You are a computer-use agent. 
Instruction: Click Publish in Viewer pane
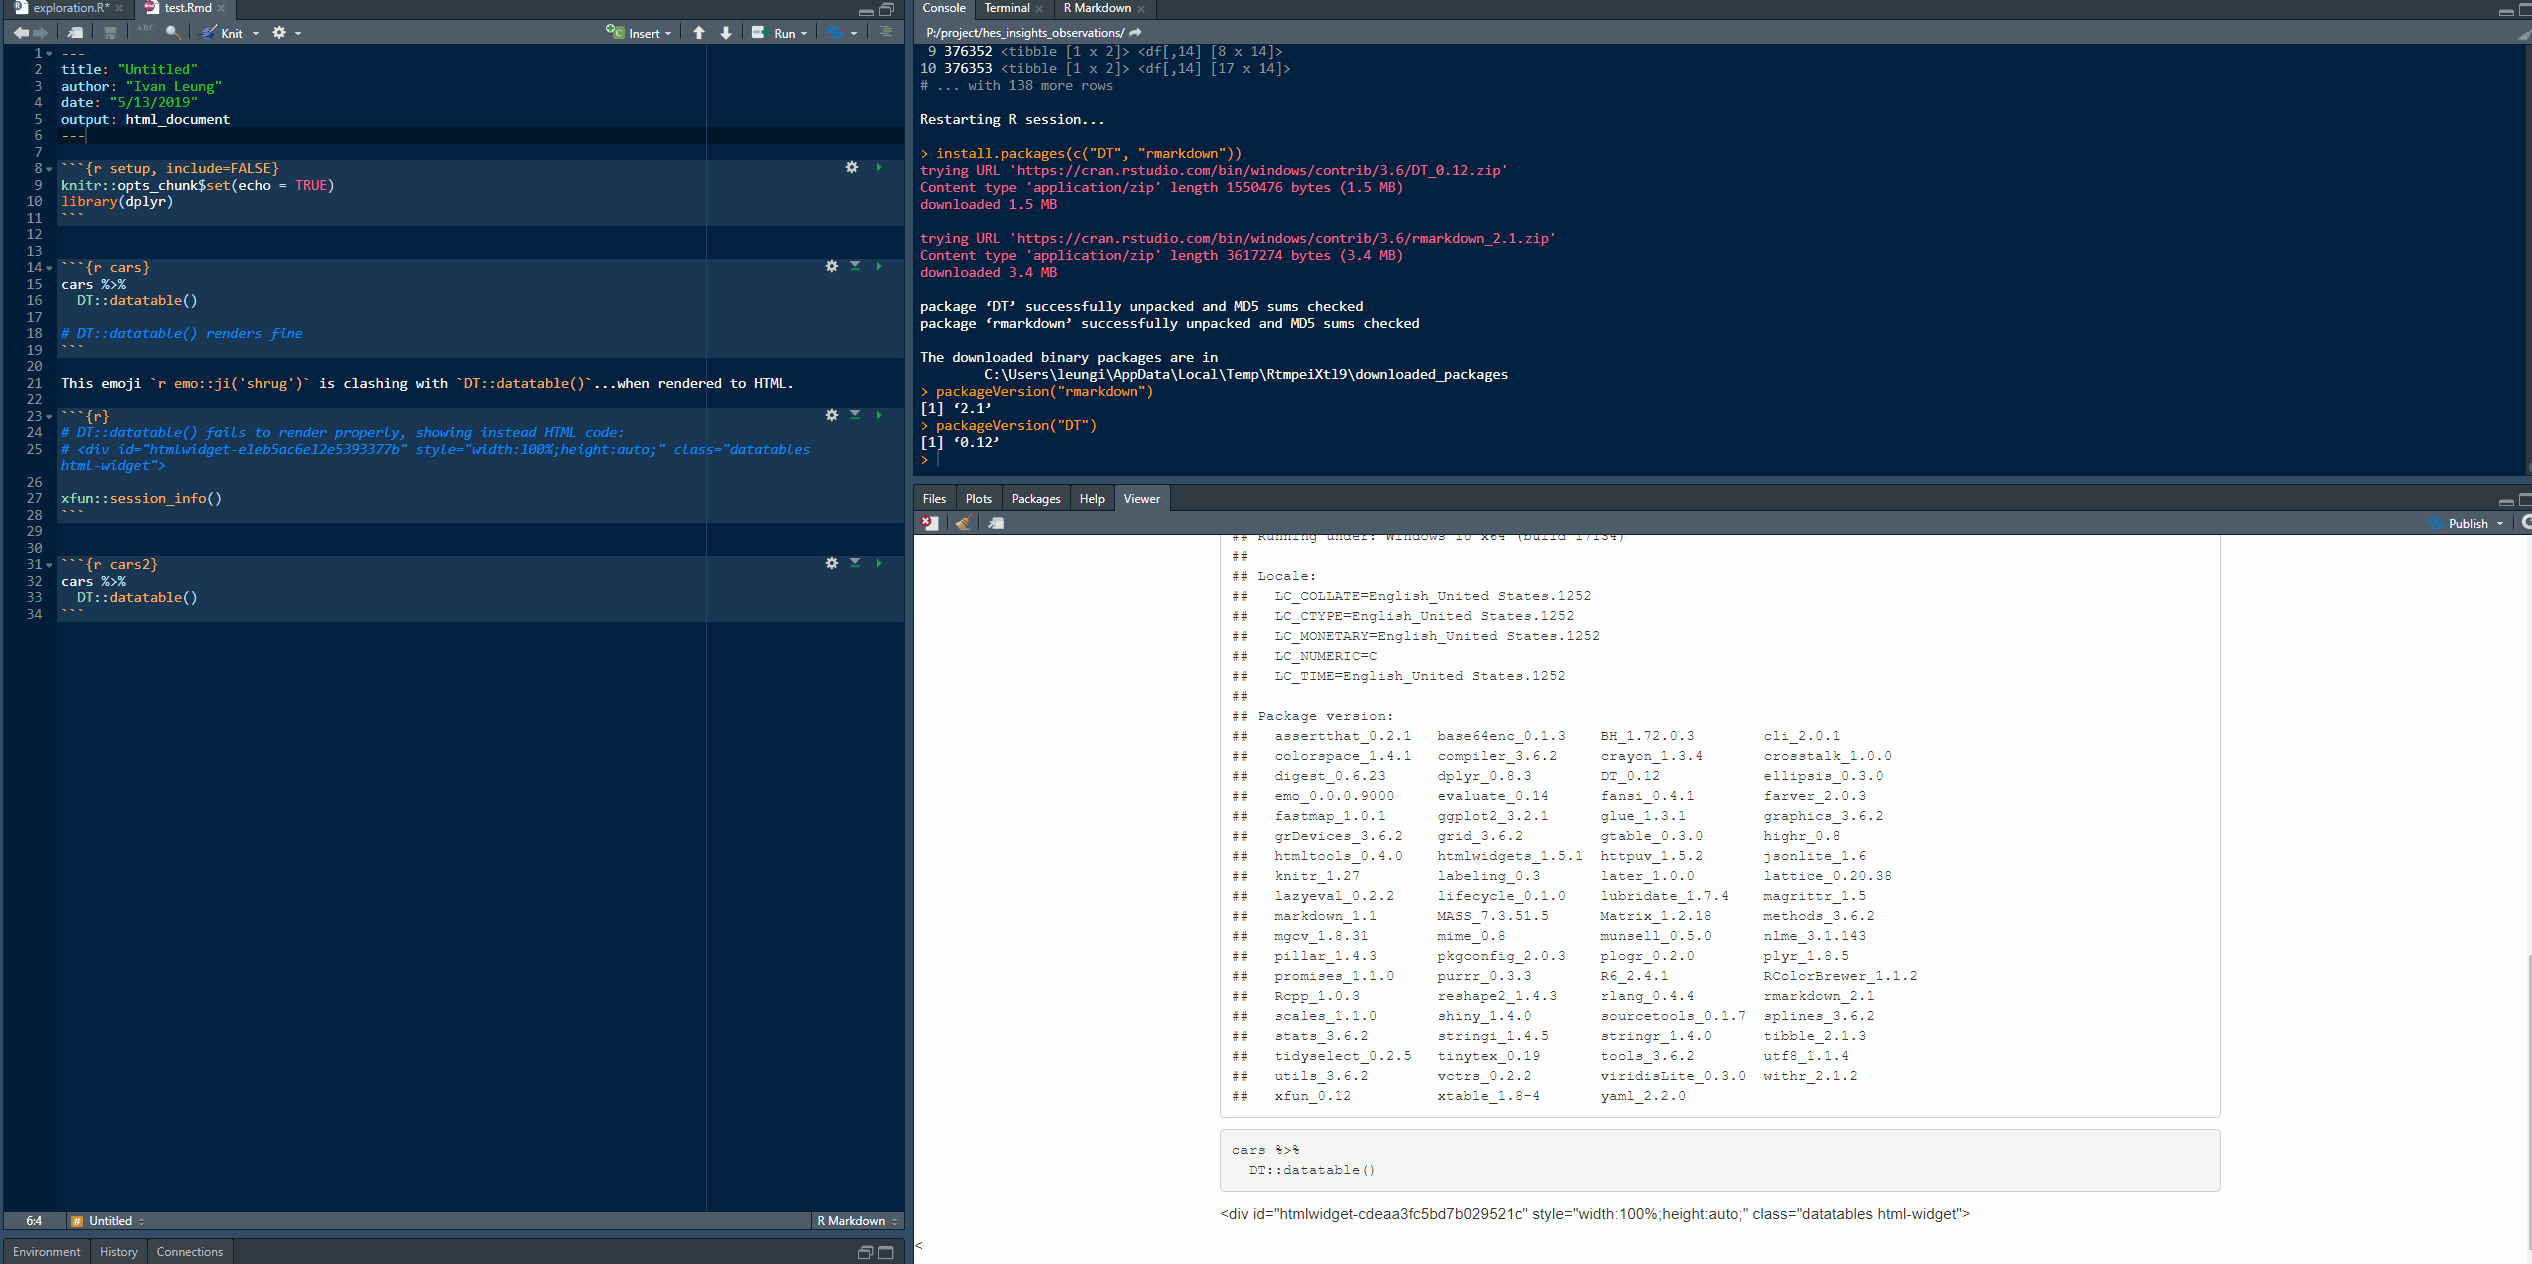coord(2458,523)
